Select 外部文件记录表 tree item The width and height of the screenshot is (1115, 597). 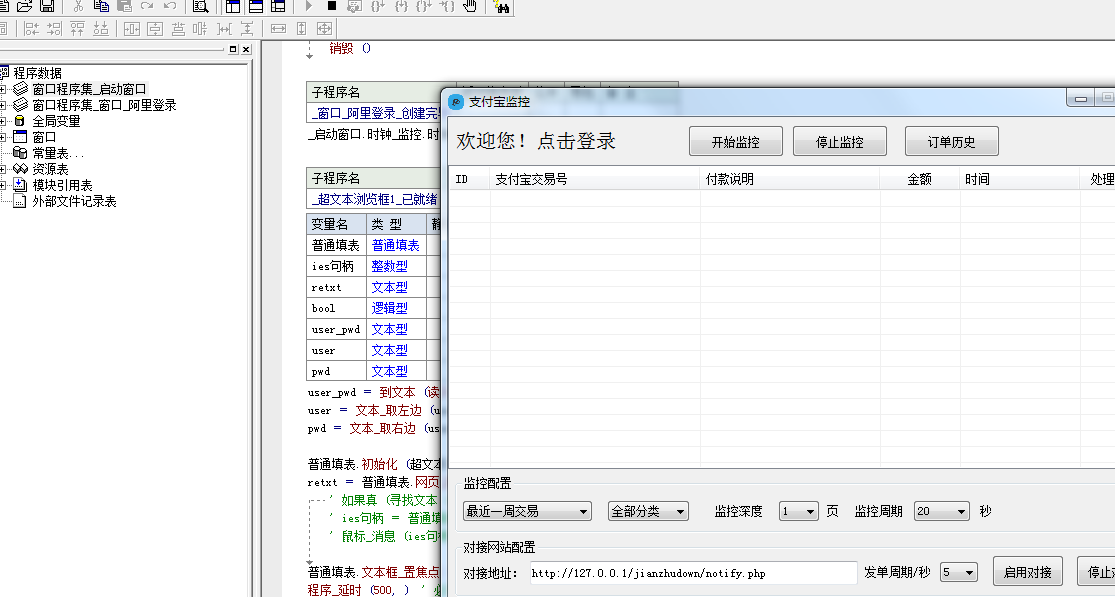(75, 201)
